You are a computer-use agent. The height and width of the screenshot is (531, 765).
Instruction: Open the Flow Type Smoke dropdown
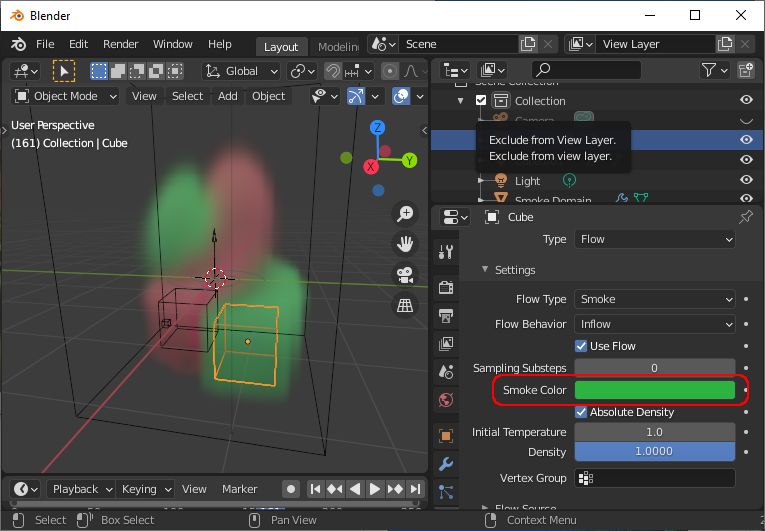pos(655,299)
